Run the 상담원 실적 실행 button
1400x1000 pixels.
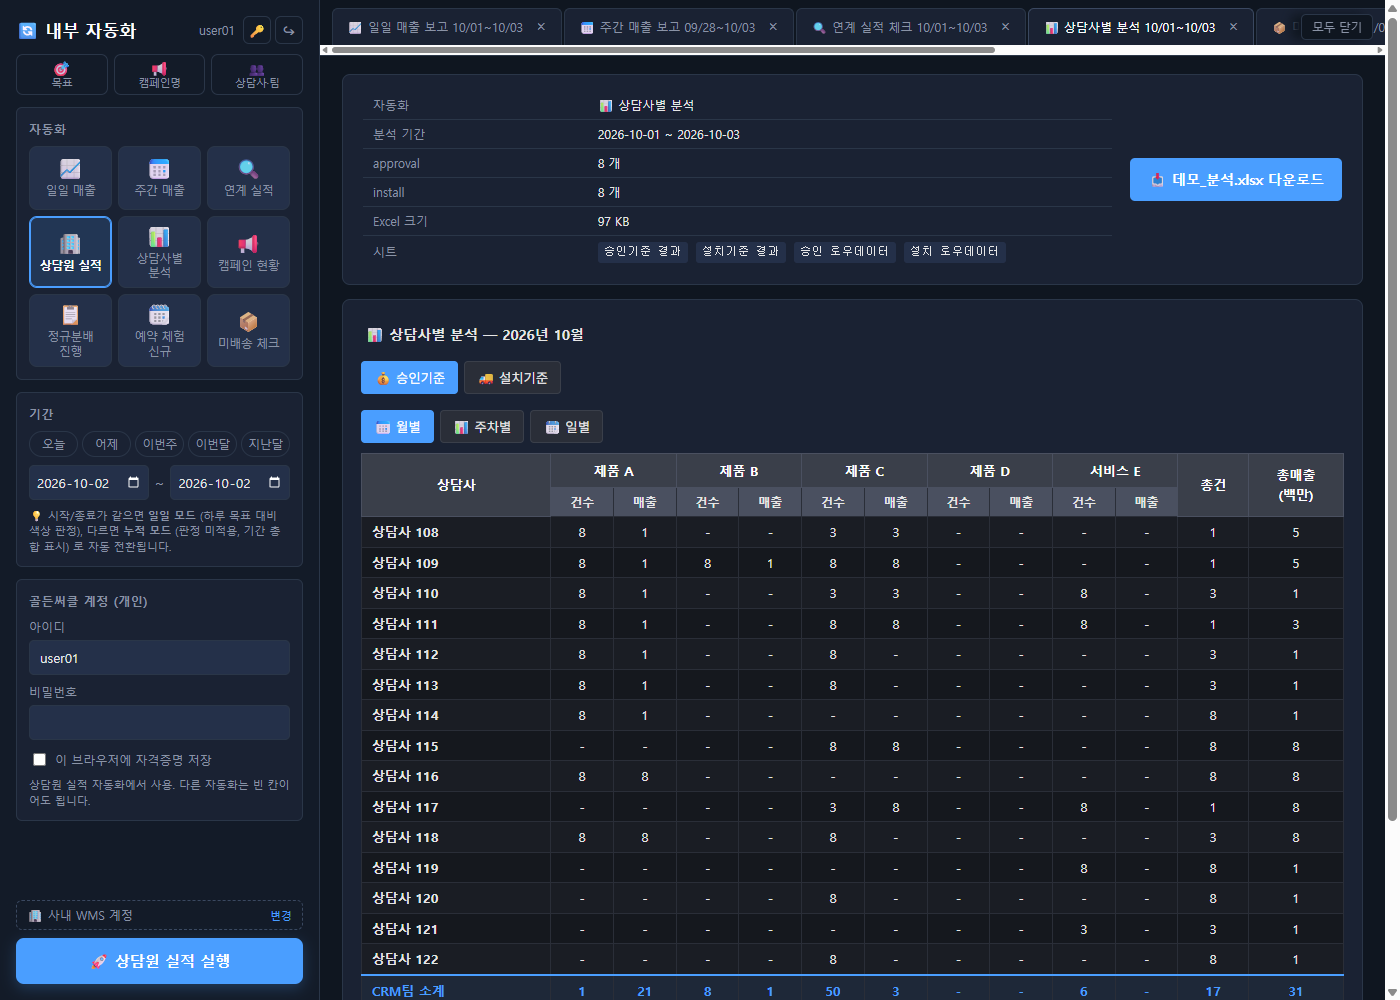pos(159,961)
